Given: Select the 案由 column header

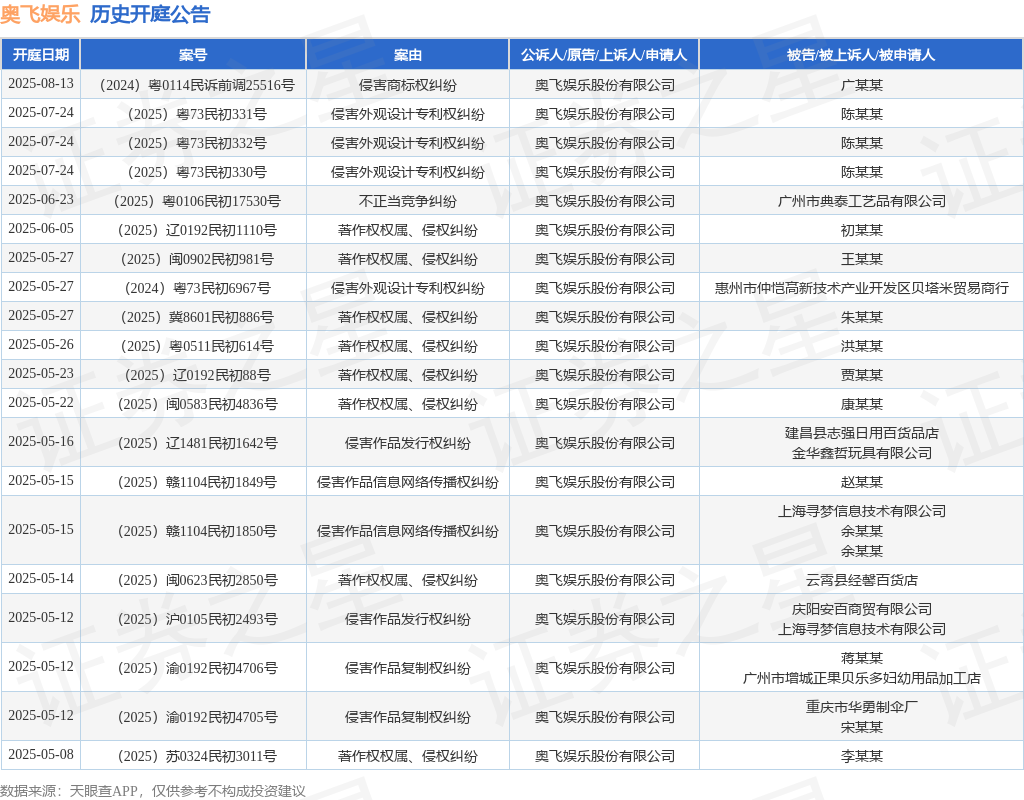Looking at the screenshot, I should tap(408, 55).
